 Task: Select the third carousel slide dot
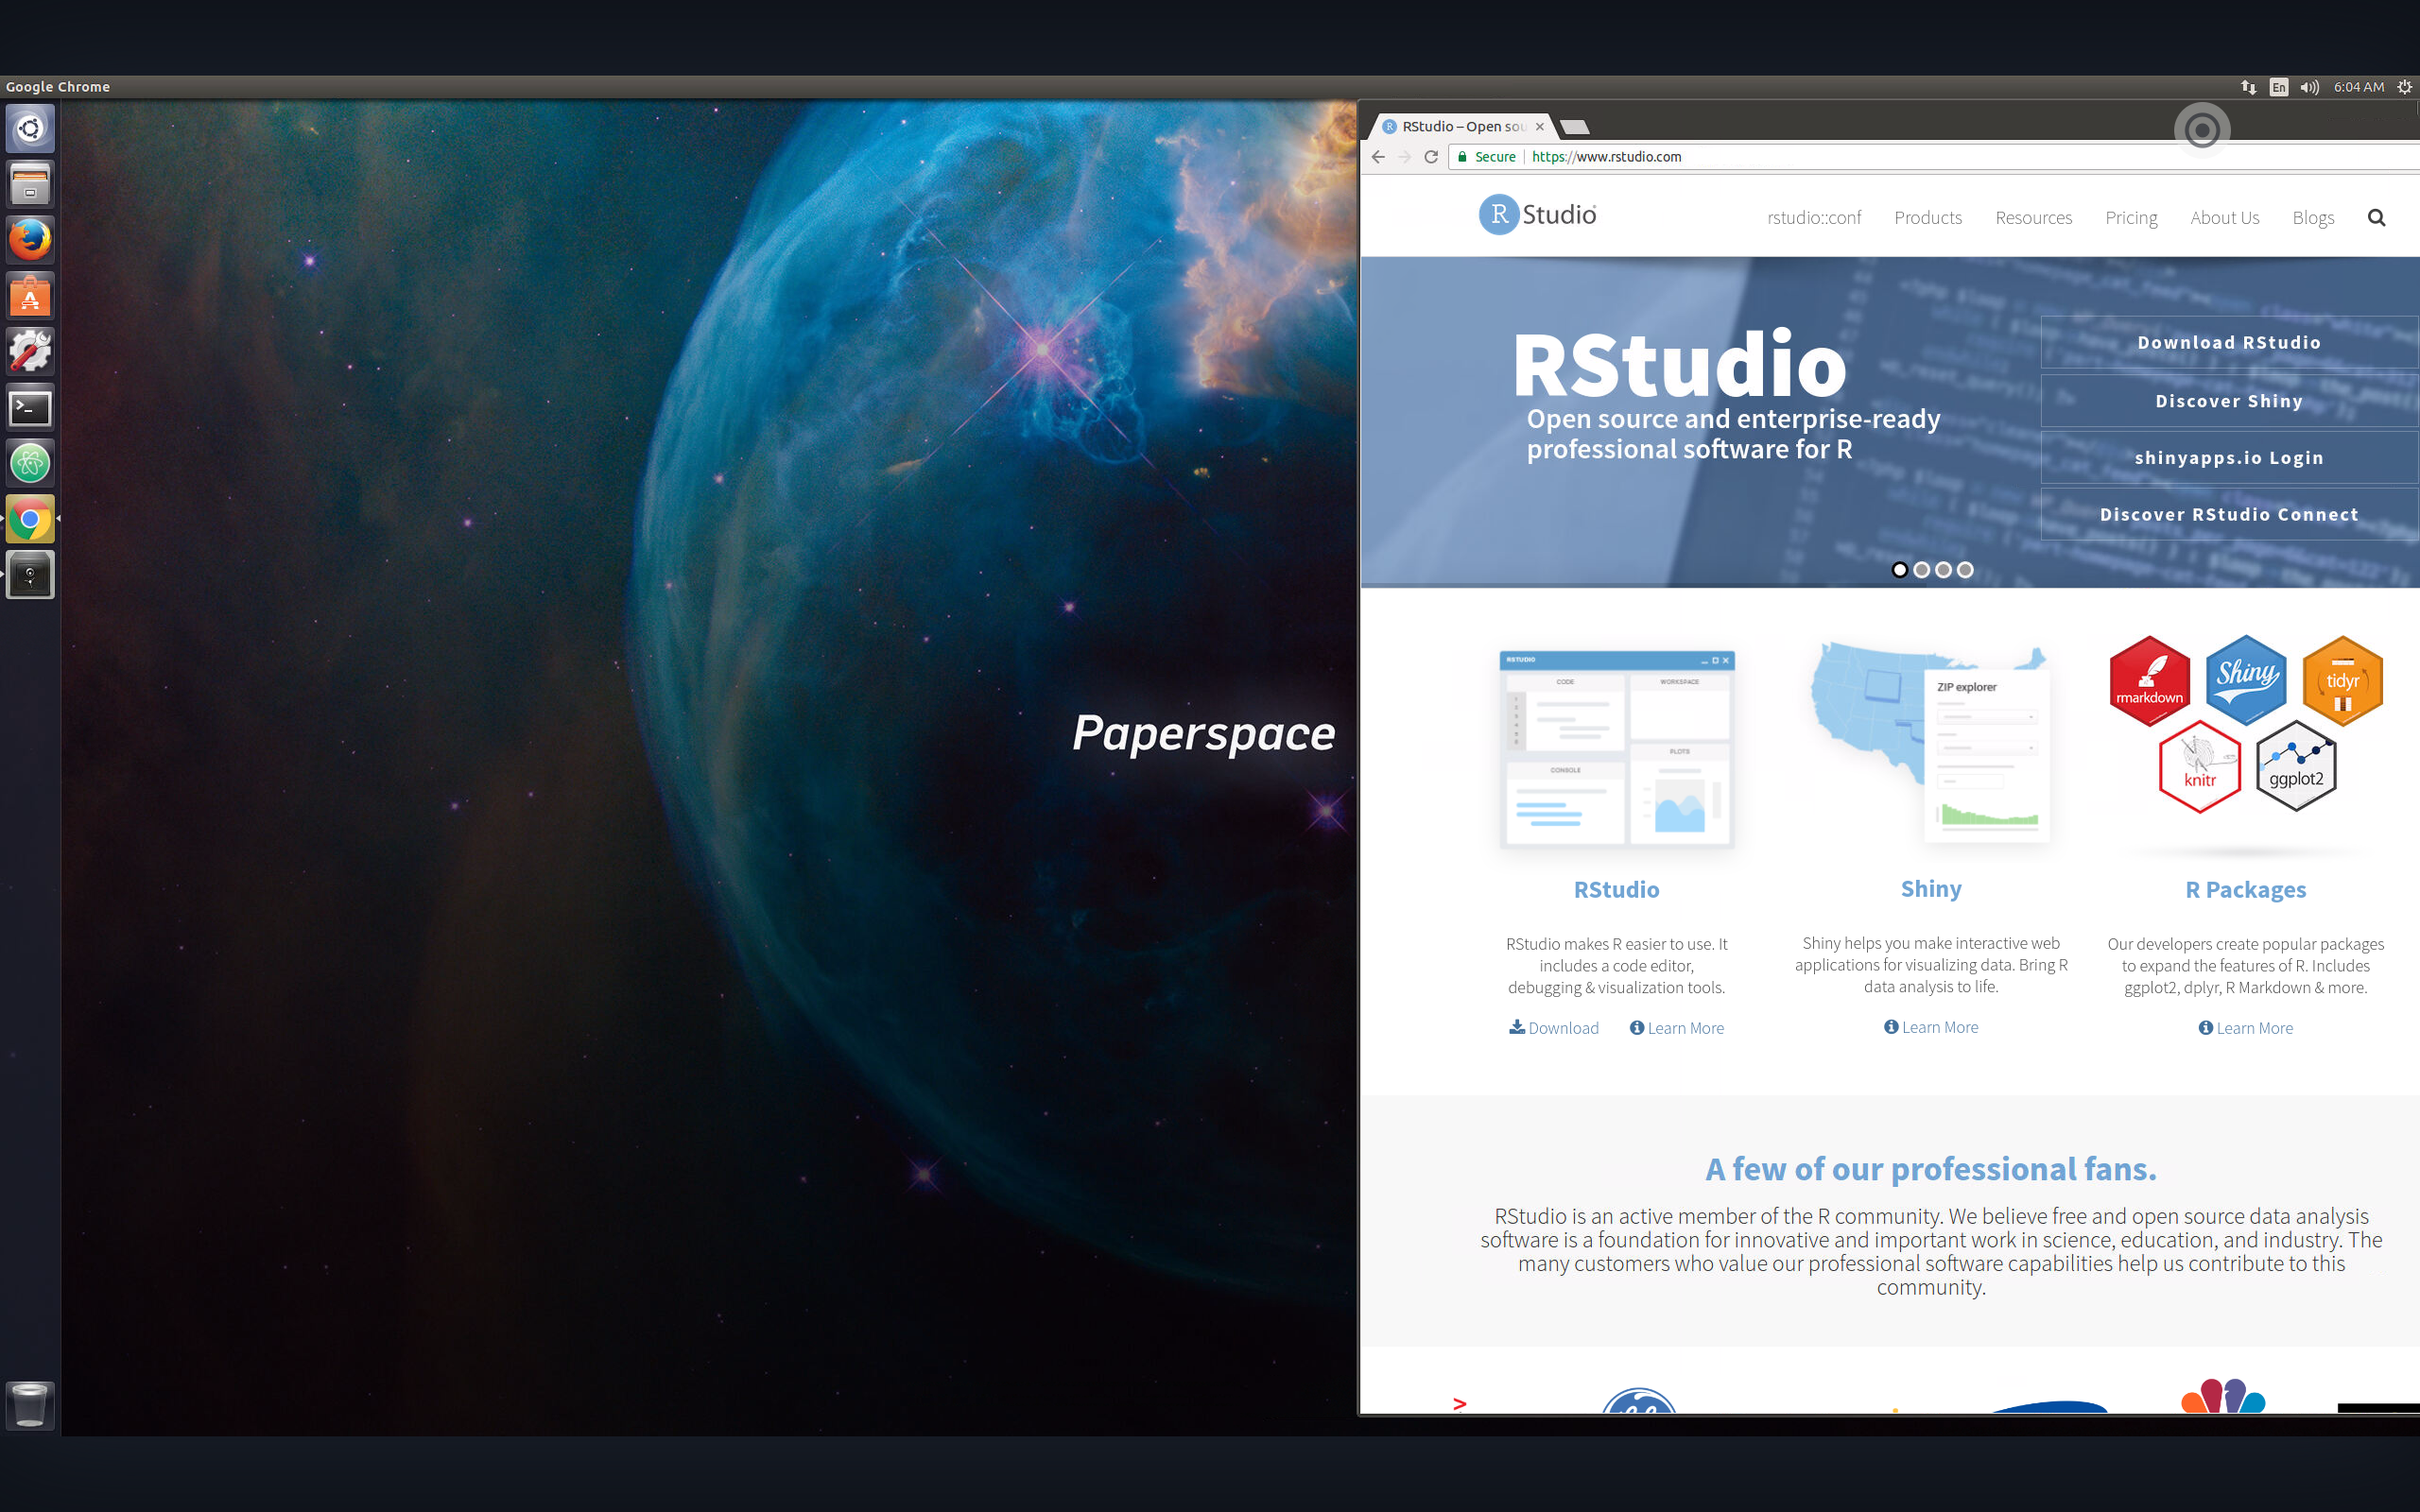point(1943,570)
